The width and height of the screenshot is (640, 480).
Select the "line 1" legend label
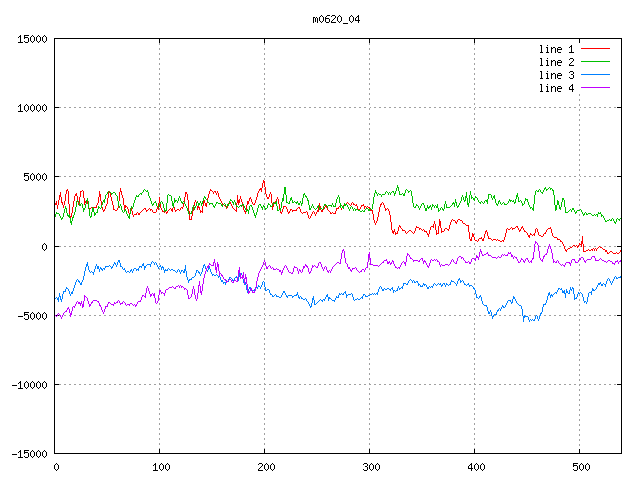557,49
